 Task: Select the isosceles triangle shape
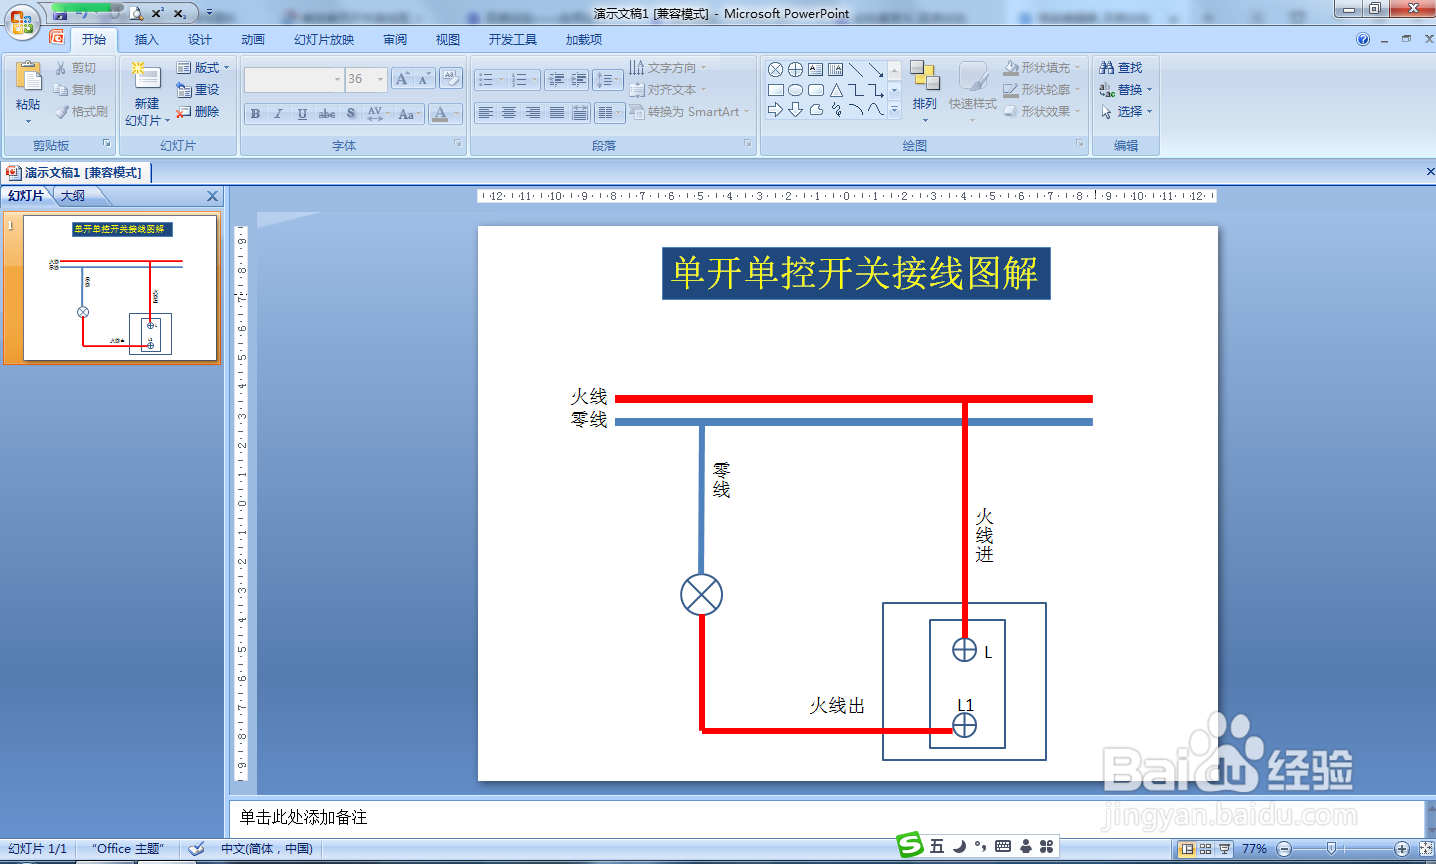click(836, 90)
